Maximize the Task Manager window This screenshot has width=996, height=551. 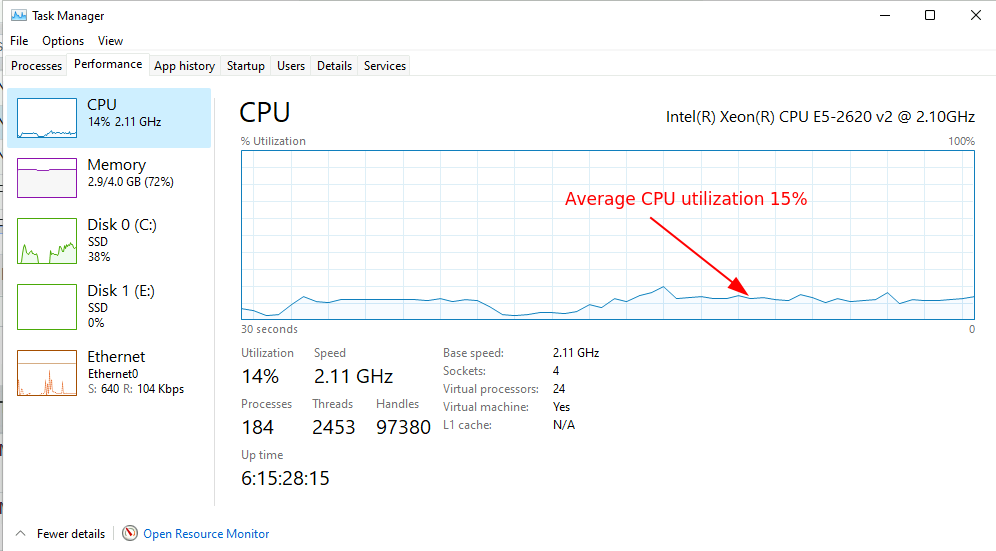coord(930,15)
